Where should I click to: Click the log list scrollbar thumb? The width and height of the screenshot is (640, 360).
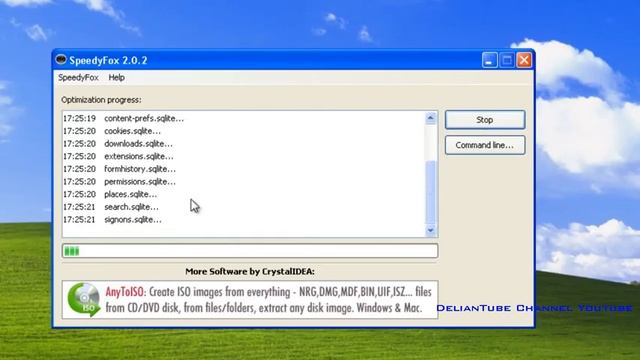point(430,192)
